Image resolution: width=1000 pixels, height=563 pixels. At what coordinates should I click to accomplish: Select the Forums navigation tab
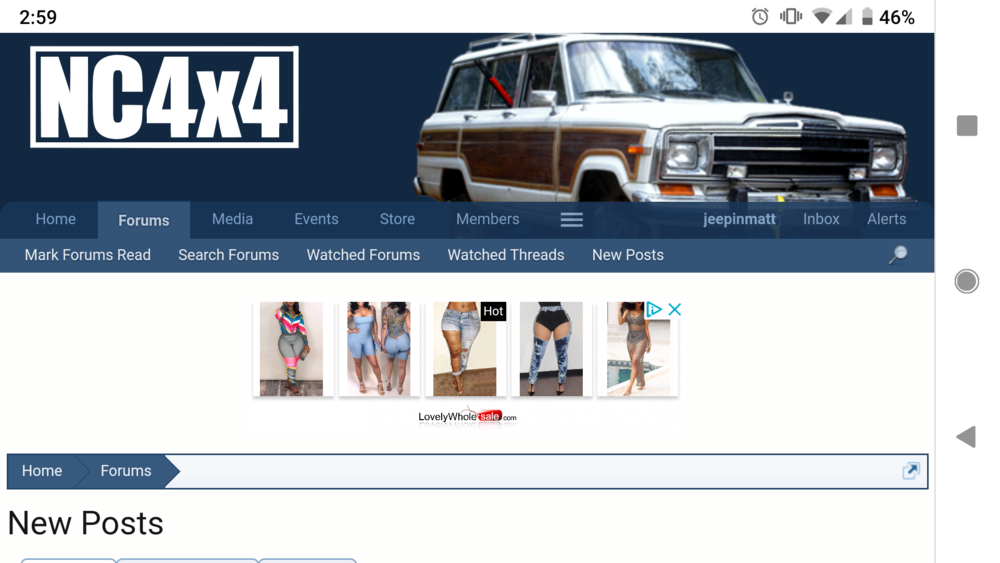pyautogui.click(x=143, y=221)
